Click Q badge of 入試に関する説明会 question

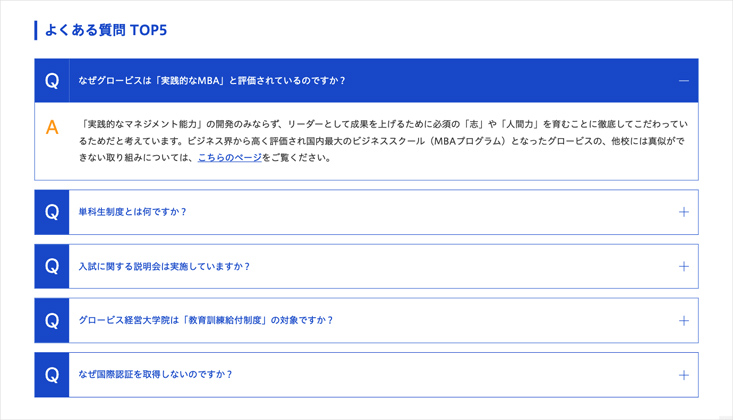[x=52, y=266]
